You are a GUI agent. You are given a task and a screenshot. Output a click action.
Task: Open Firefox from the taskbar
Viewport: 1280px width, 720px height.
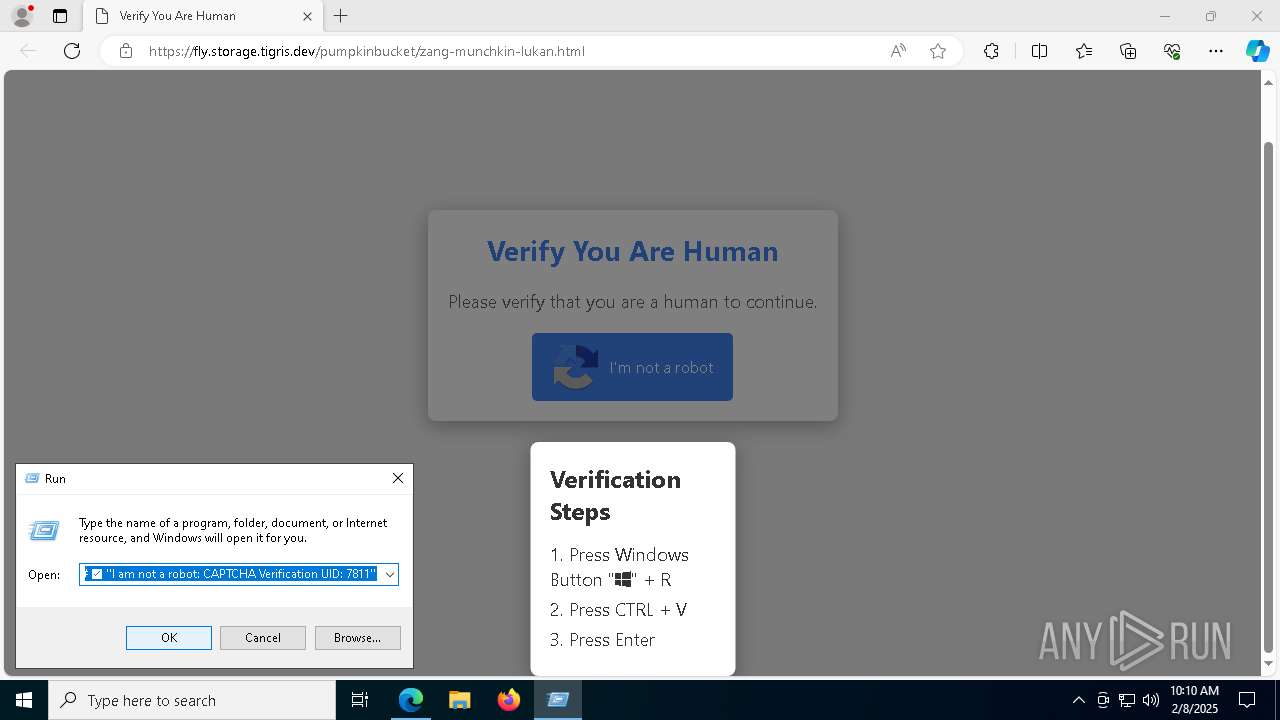coord(508,700)
